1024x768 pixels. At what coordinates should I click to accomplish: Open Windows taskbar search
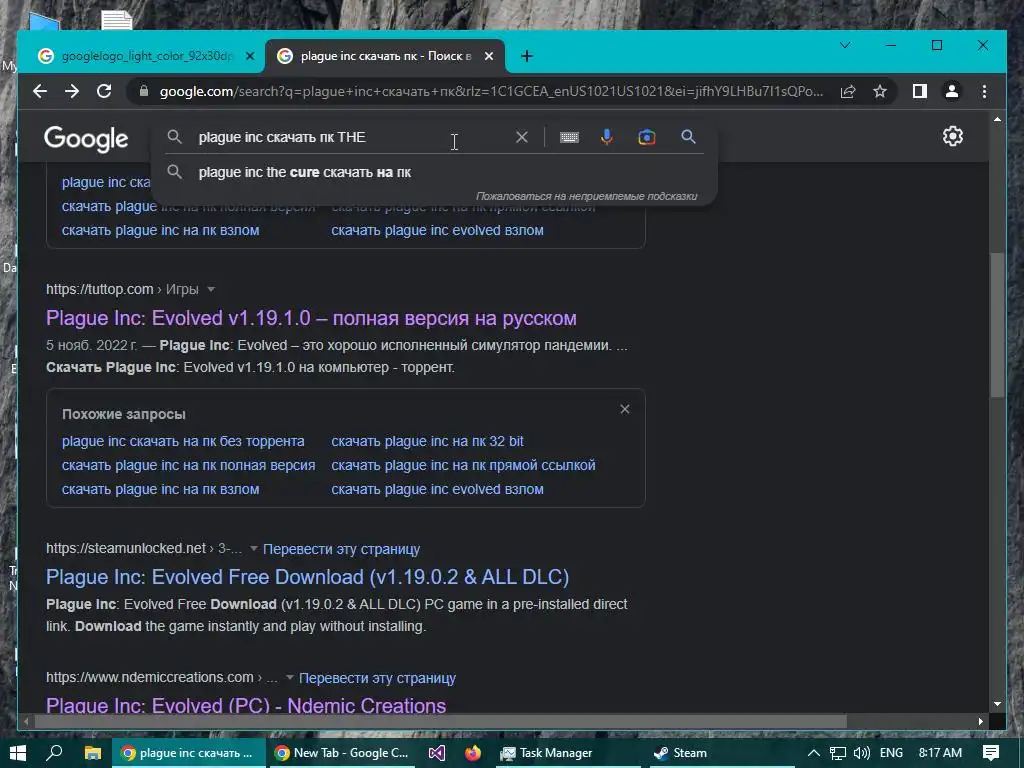click(55, 753)
